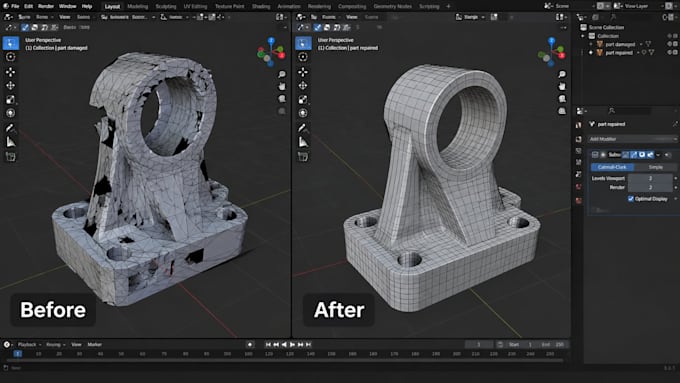Click the navigation gizmo in right viewport
This screenshot has width=680, height=383.
tap(551, 52)
